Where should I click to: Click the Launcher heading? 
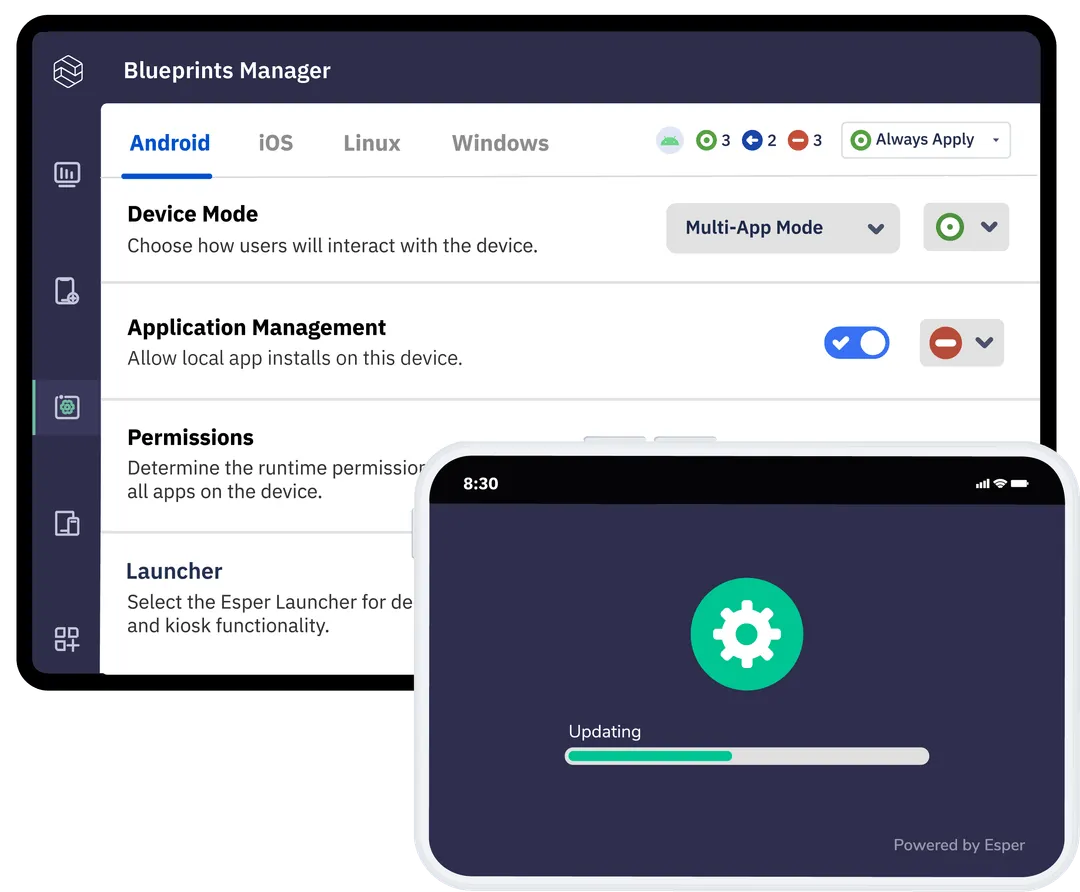[x=174, y=571]
